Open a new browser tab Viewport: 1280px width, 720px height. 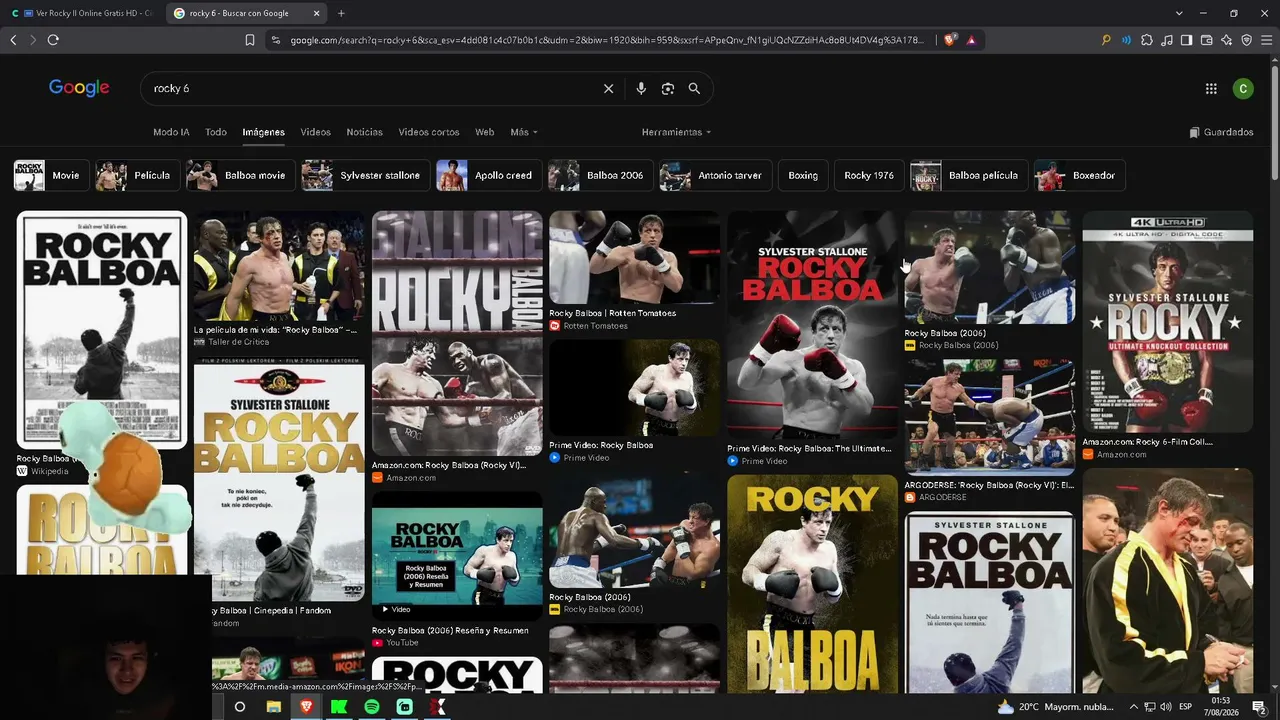point(341,13)
